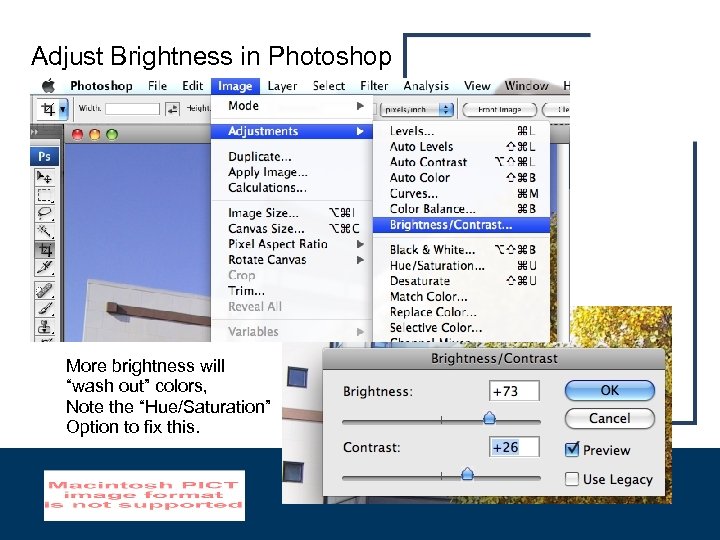
Task: Toggle the Preview checkbox
Action: tap(572, 449)
